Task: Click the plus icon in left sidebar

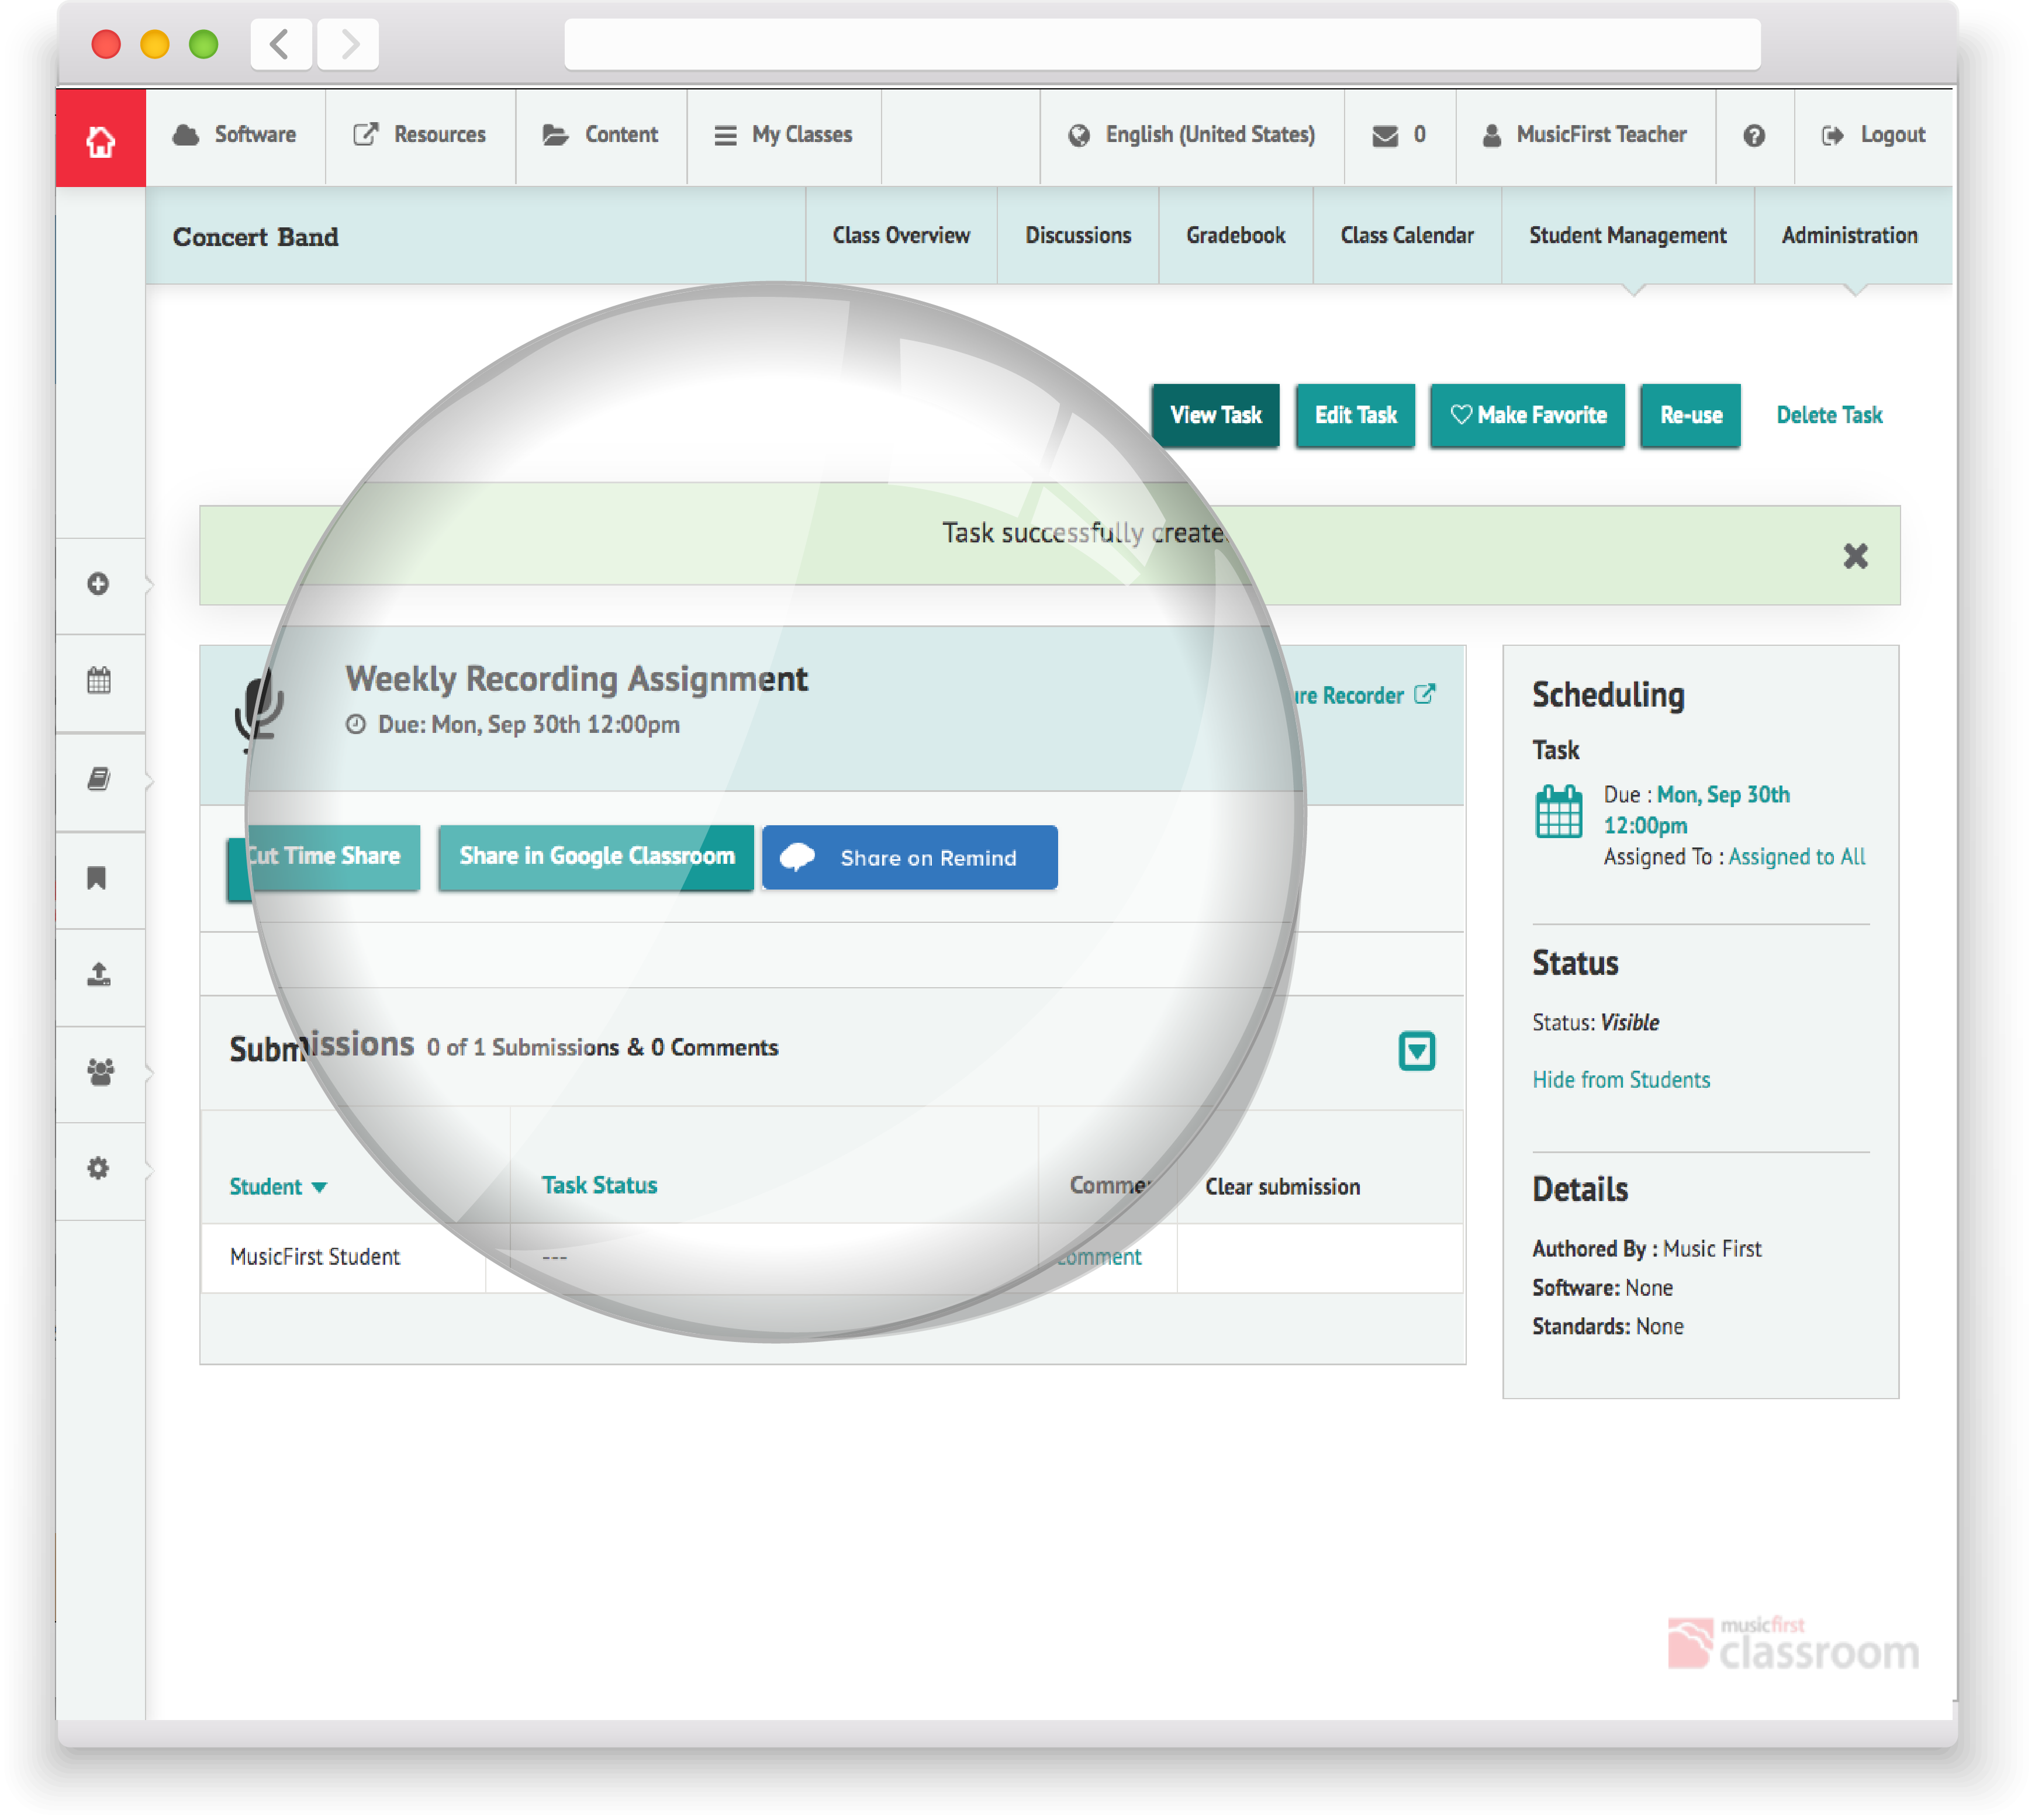Action: [x=98, y=585]
